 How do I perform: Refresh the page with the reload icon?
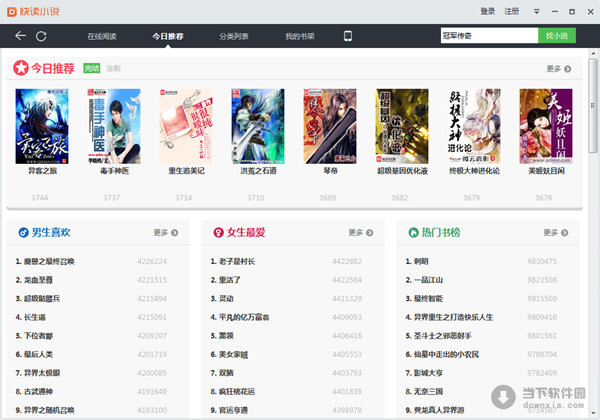[41, 36]
